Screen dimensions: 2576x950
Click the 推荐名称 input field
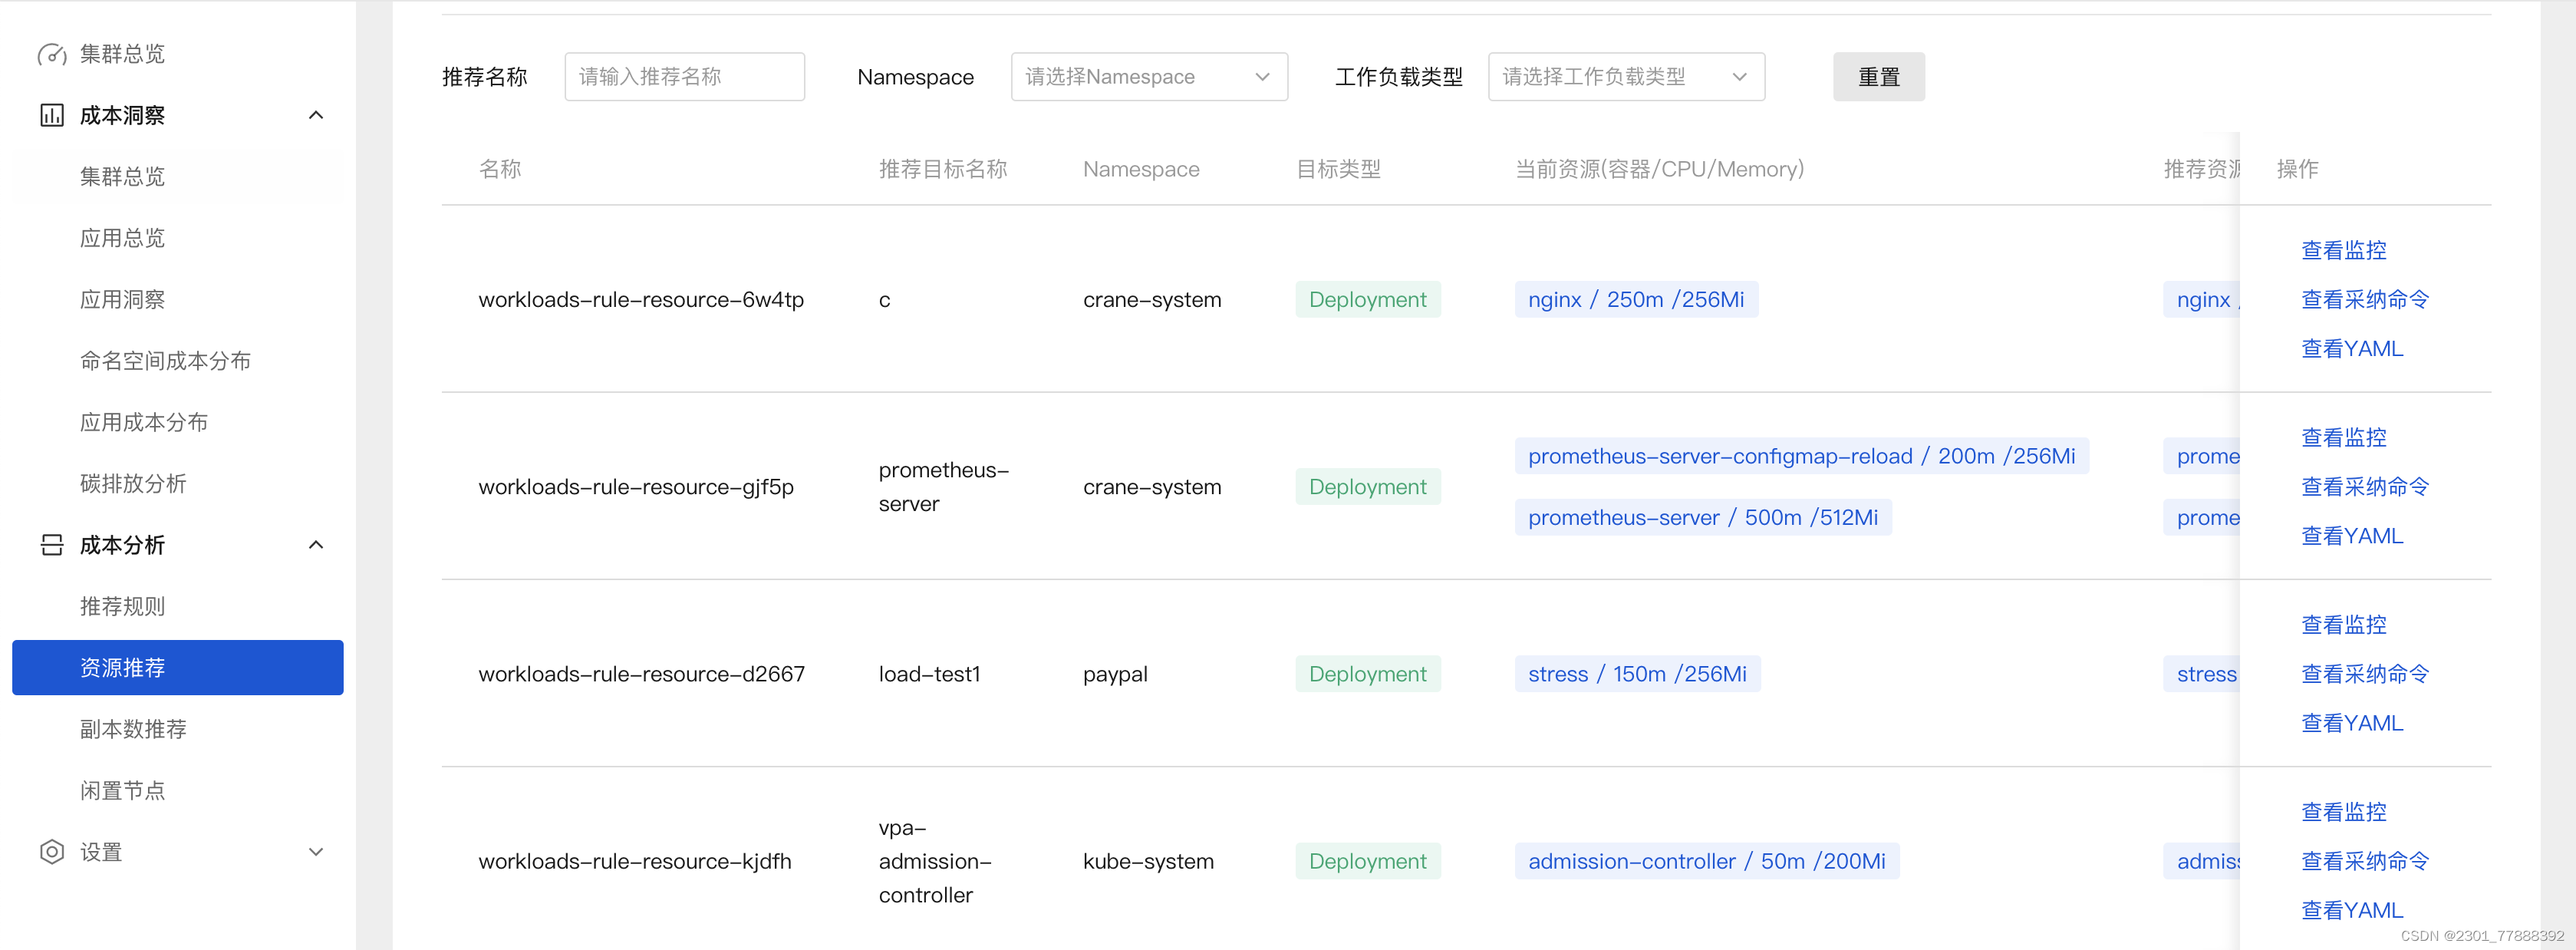click(684, 76)
